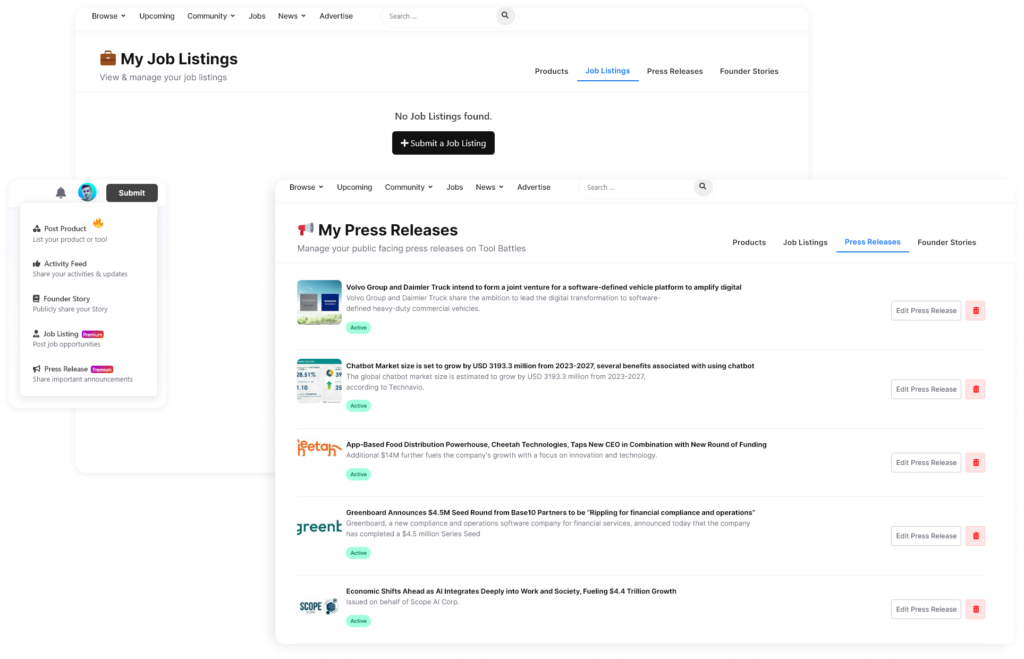Image resolution: width=1024 pixels, height=659 pixels.
Task: Click the search magnifier in Job Listings window
Action: [x=505, y=15]
